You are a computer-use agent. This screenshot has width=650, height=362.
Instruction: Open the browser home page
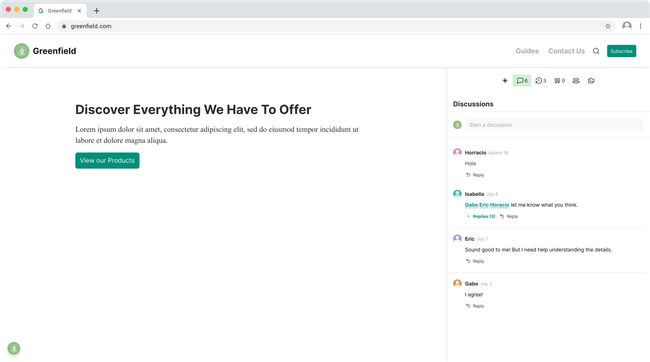[48, 26]
